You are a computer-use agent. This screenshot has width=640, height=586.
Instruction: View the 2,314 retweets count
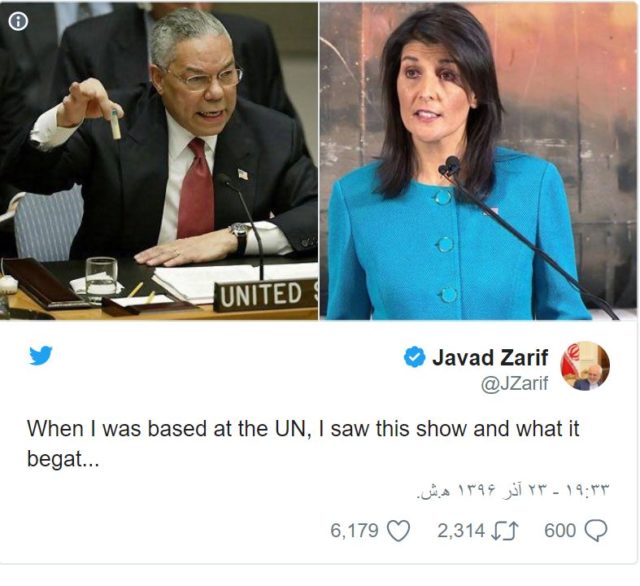click(x=461, y=531)
